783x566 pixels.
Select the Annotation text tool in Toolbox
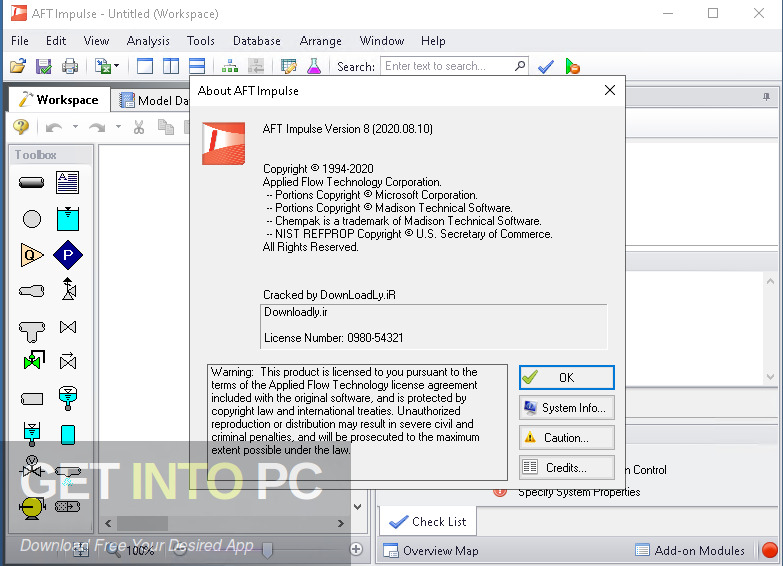67,182
